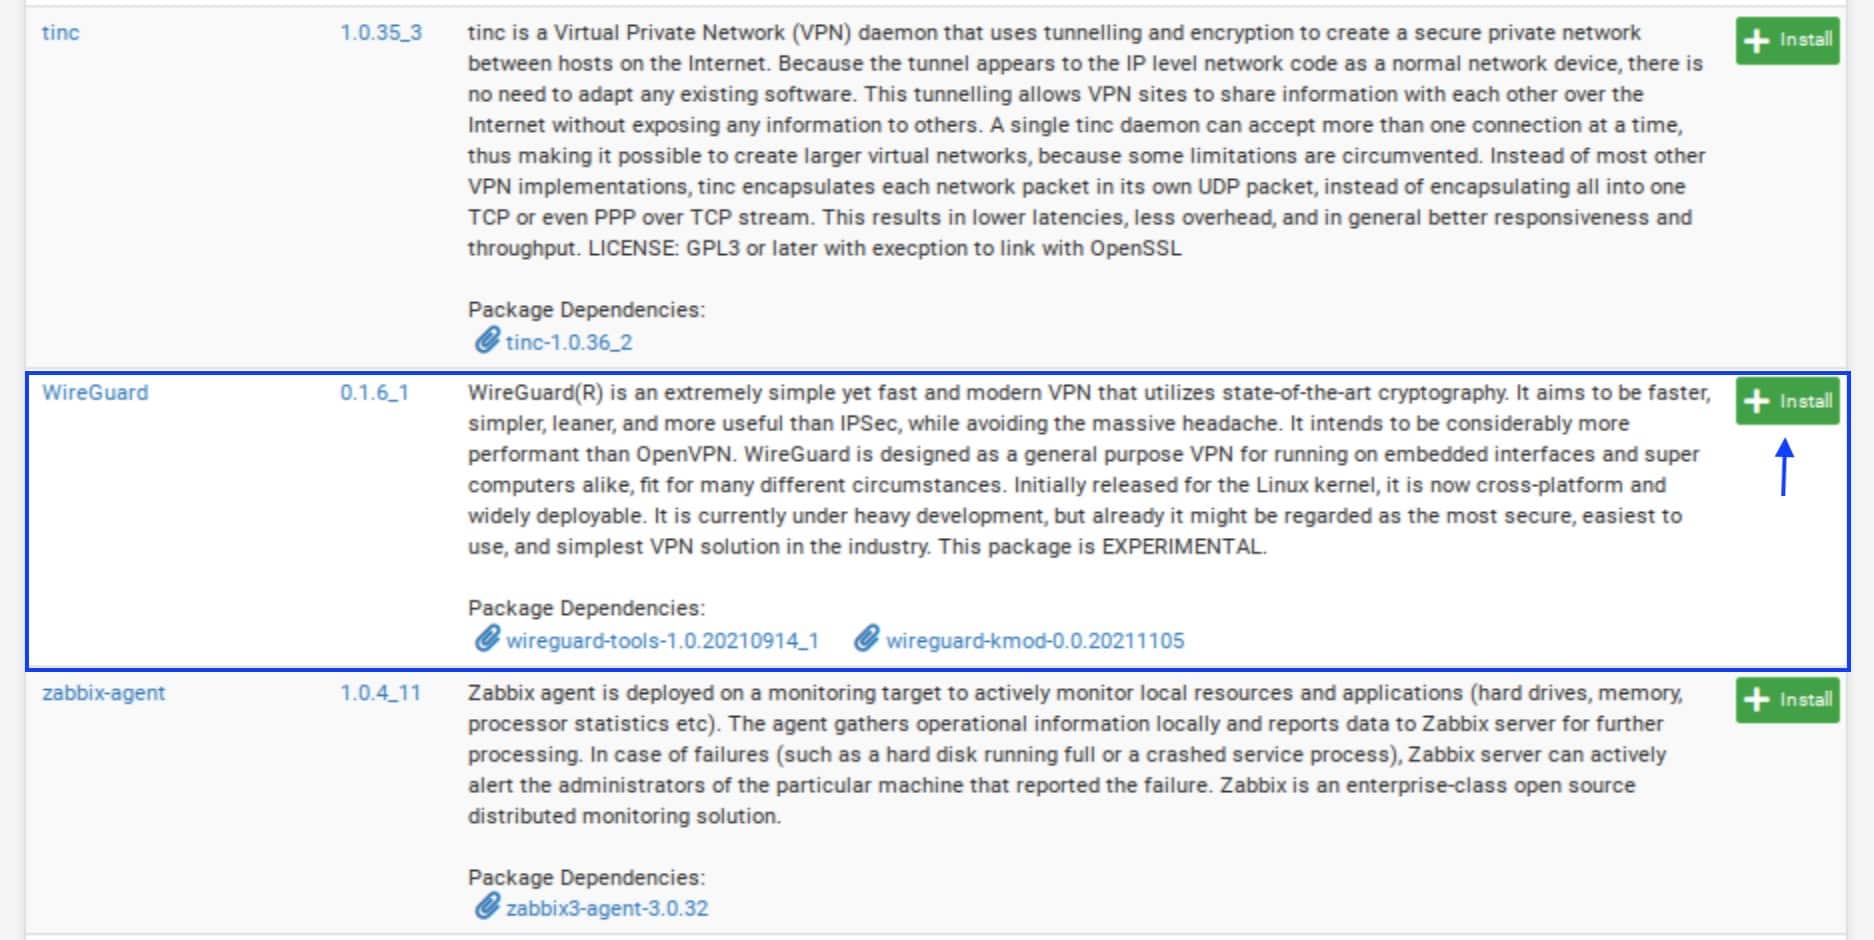
Task: Click the plus icon on WireGuard Install button
Action: 1756,401
